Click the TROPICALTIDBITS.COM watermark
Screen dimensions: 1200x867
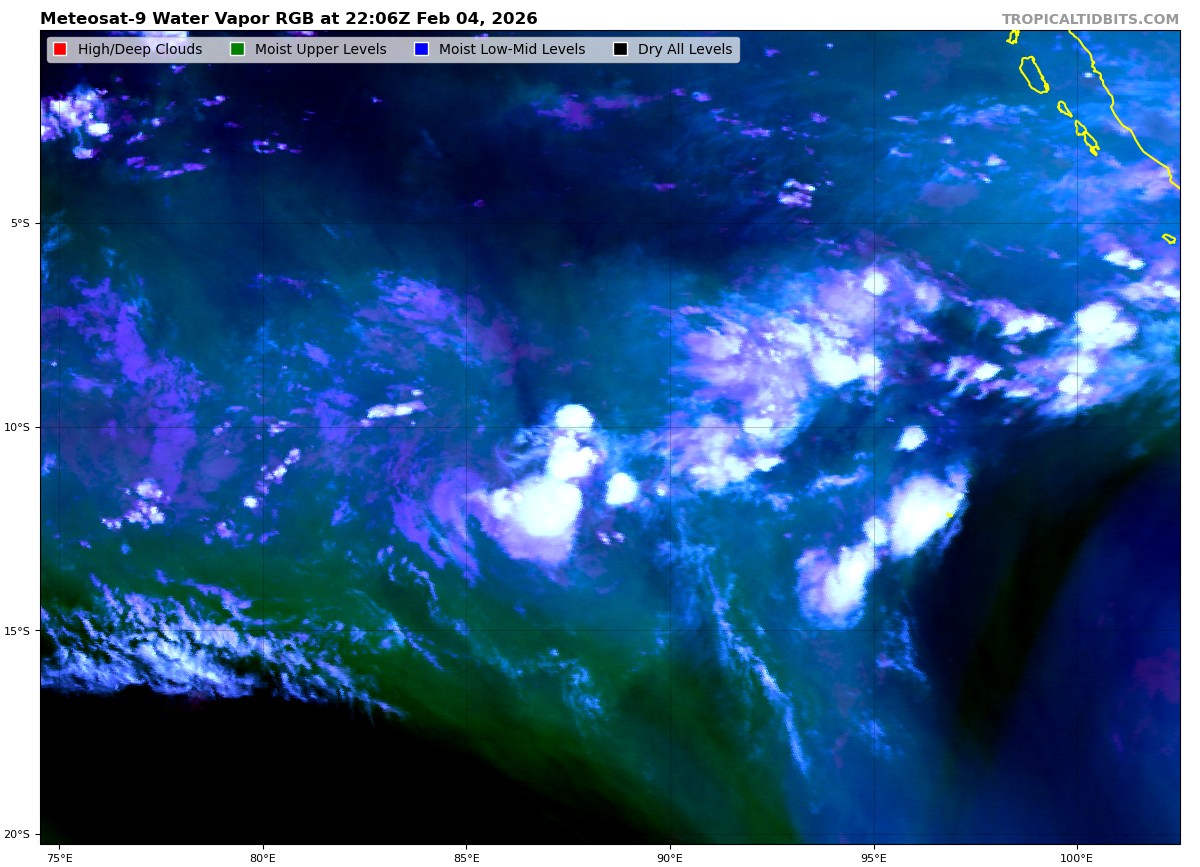pos(1090,20)
